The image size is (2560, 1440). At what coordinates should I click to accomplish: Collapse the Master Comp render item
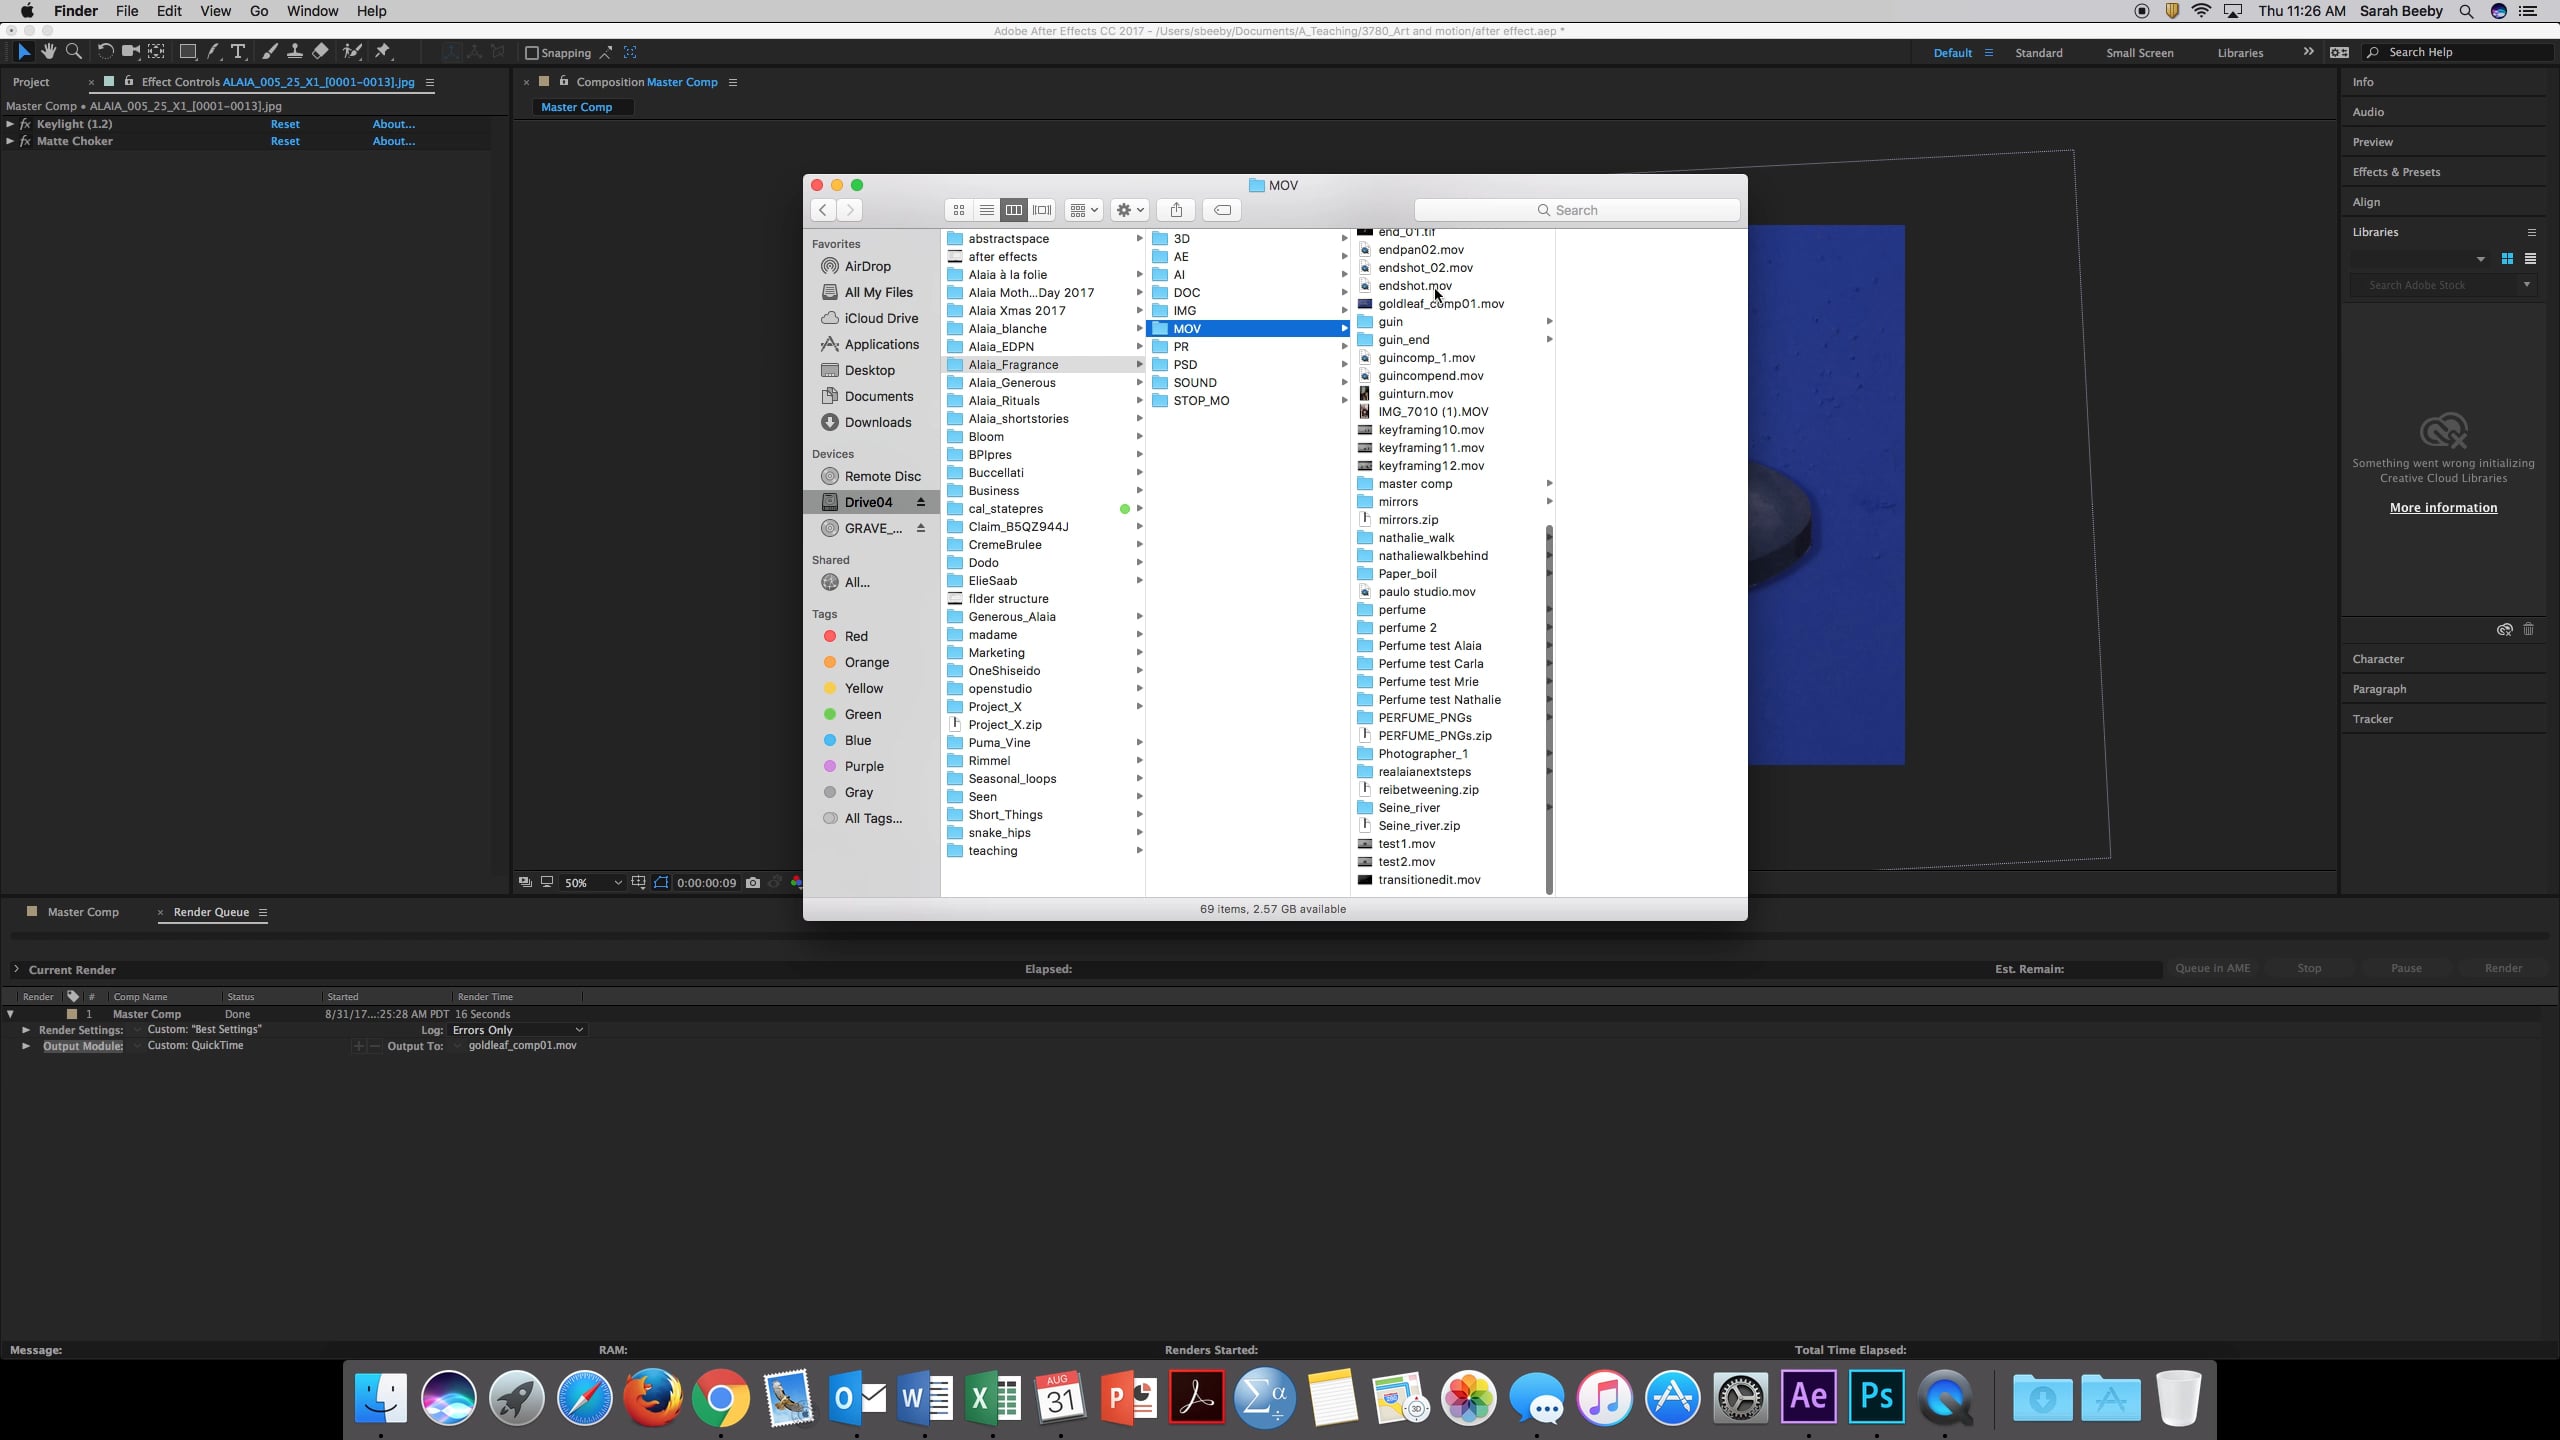(10, 1014)
